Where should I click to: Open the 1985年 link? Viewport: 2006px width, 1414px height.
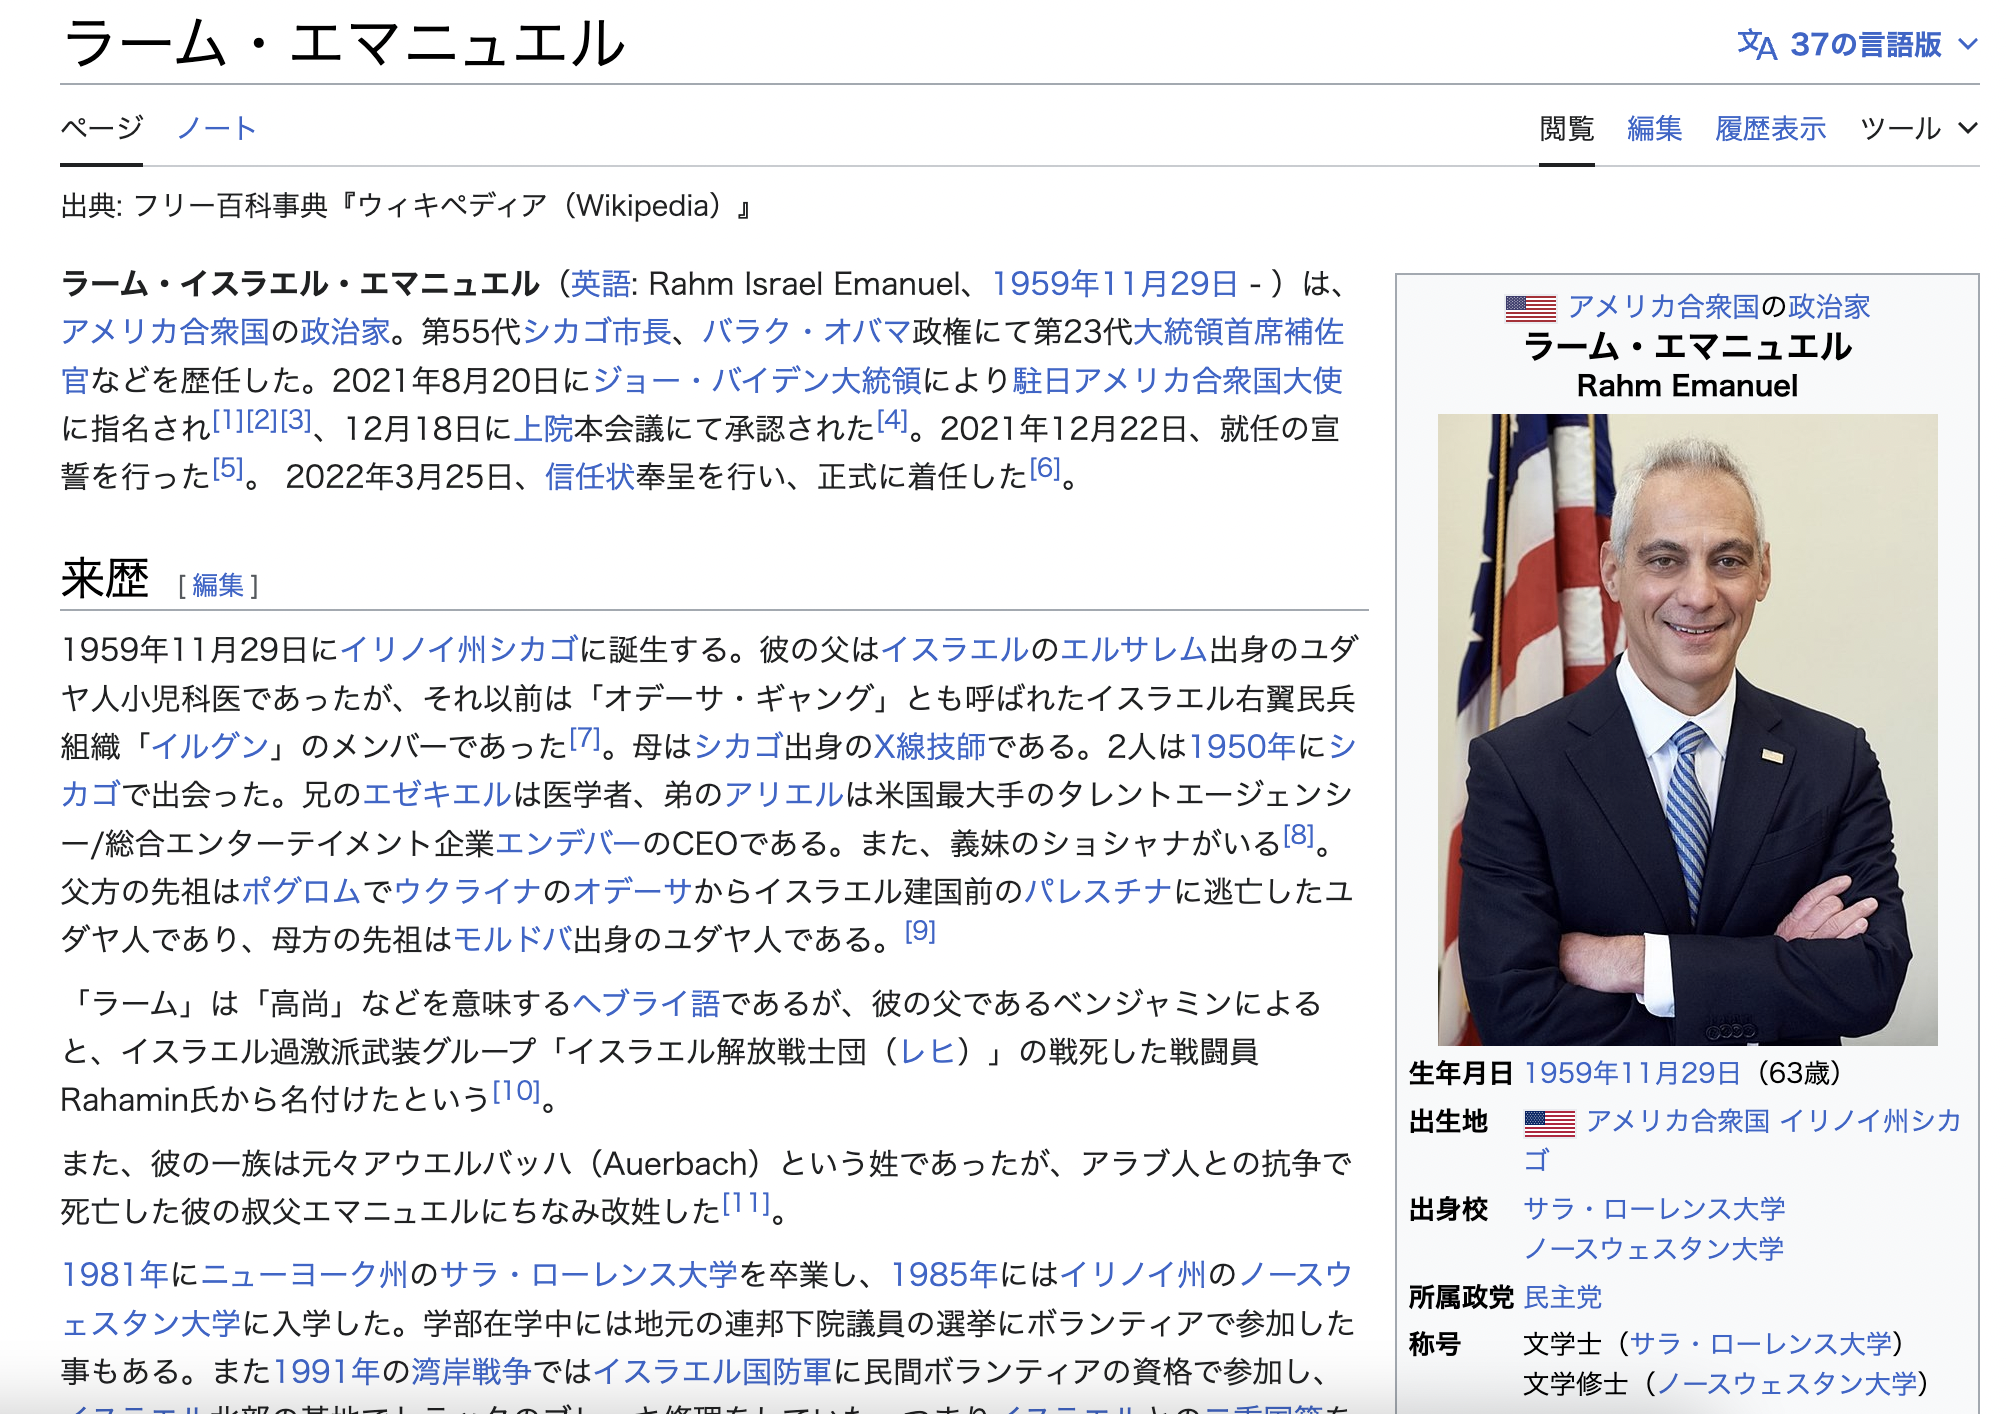945,1274
